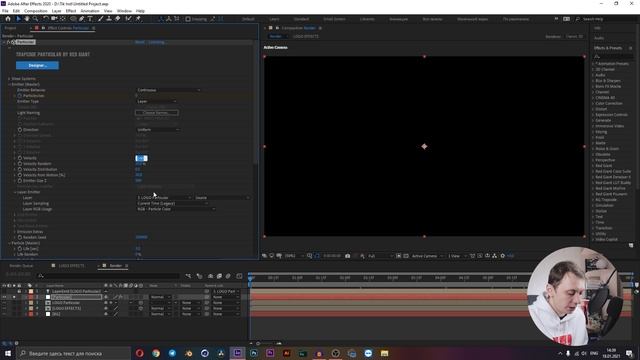Click the timeline composition flowchart icon

(x=188, y=276)
